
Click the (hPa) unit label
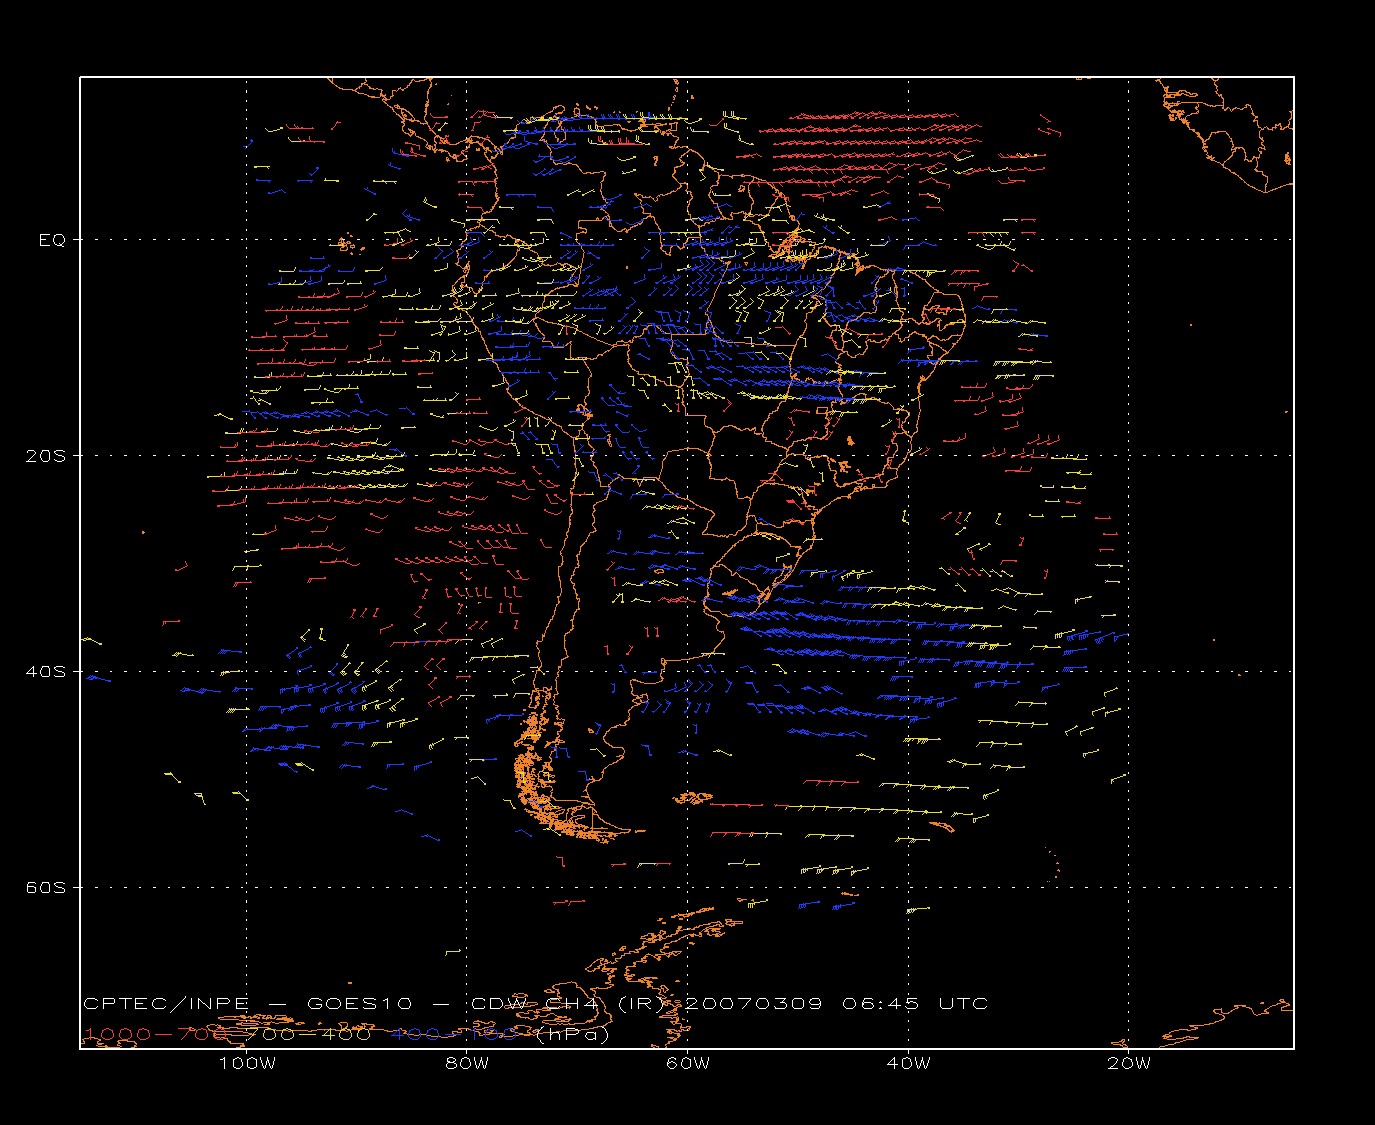[572, 1034]
